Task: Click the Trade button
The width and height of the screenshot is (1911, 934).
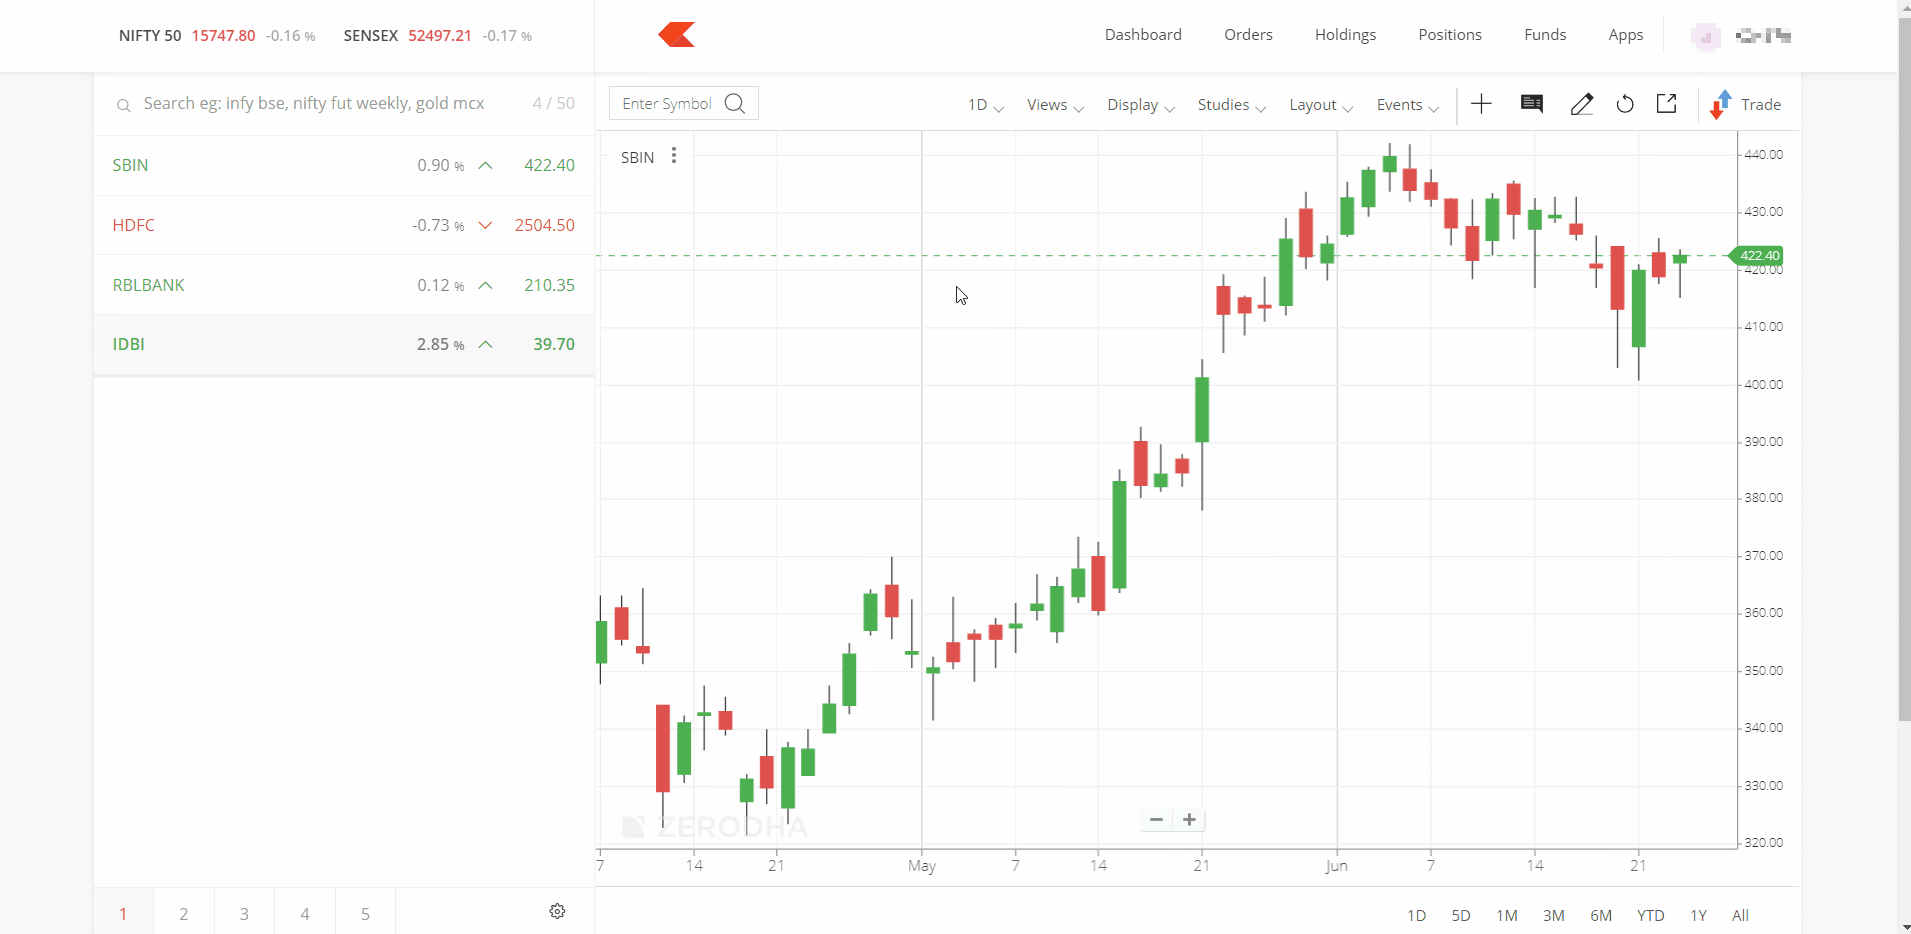Action: [1747, 105]
